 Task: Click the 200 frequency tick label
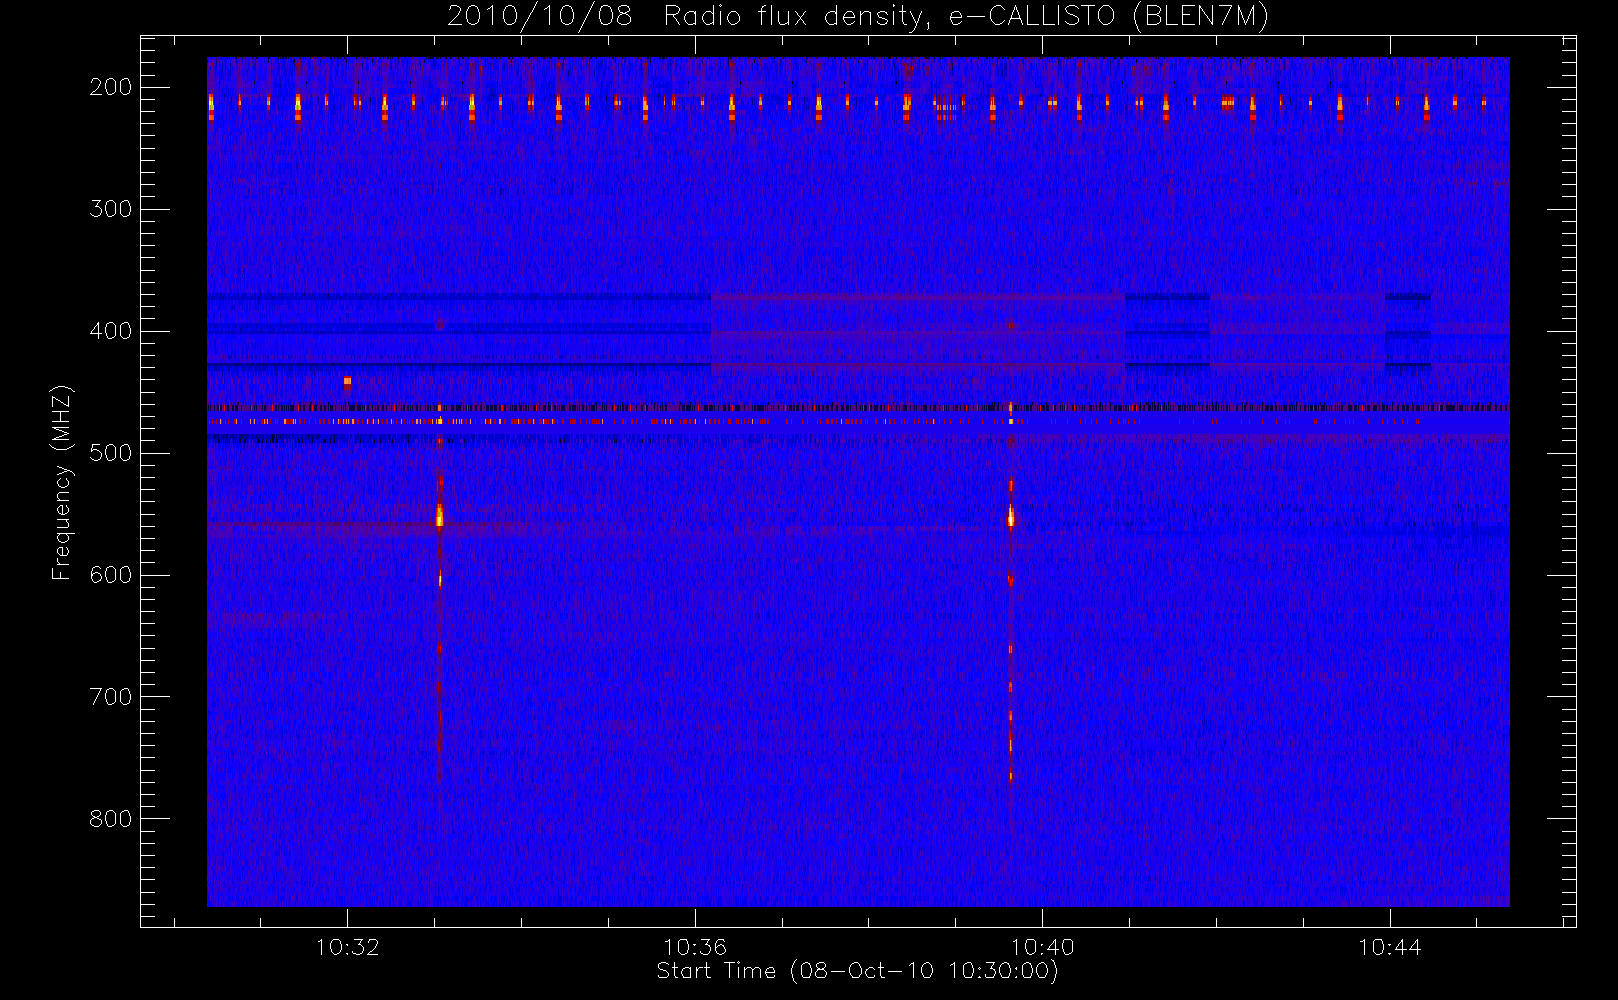111,87
